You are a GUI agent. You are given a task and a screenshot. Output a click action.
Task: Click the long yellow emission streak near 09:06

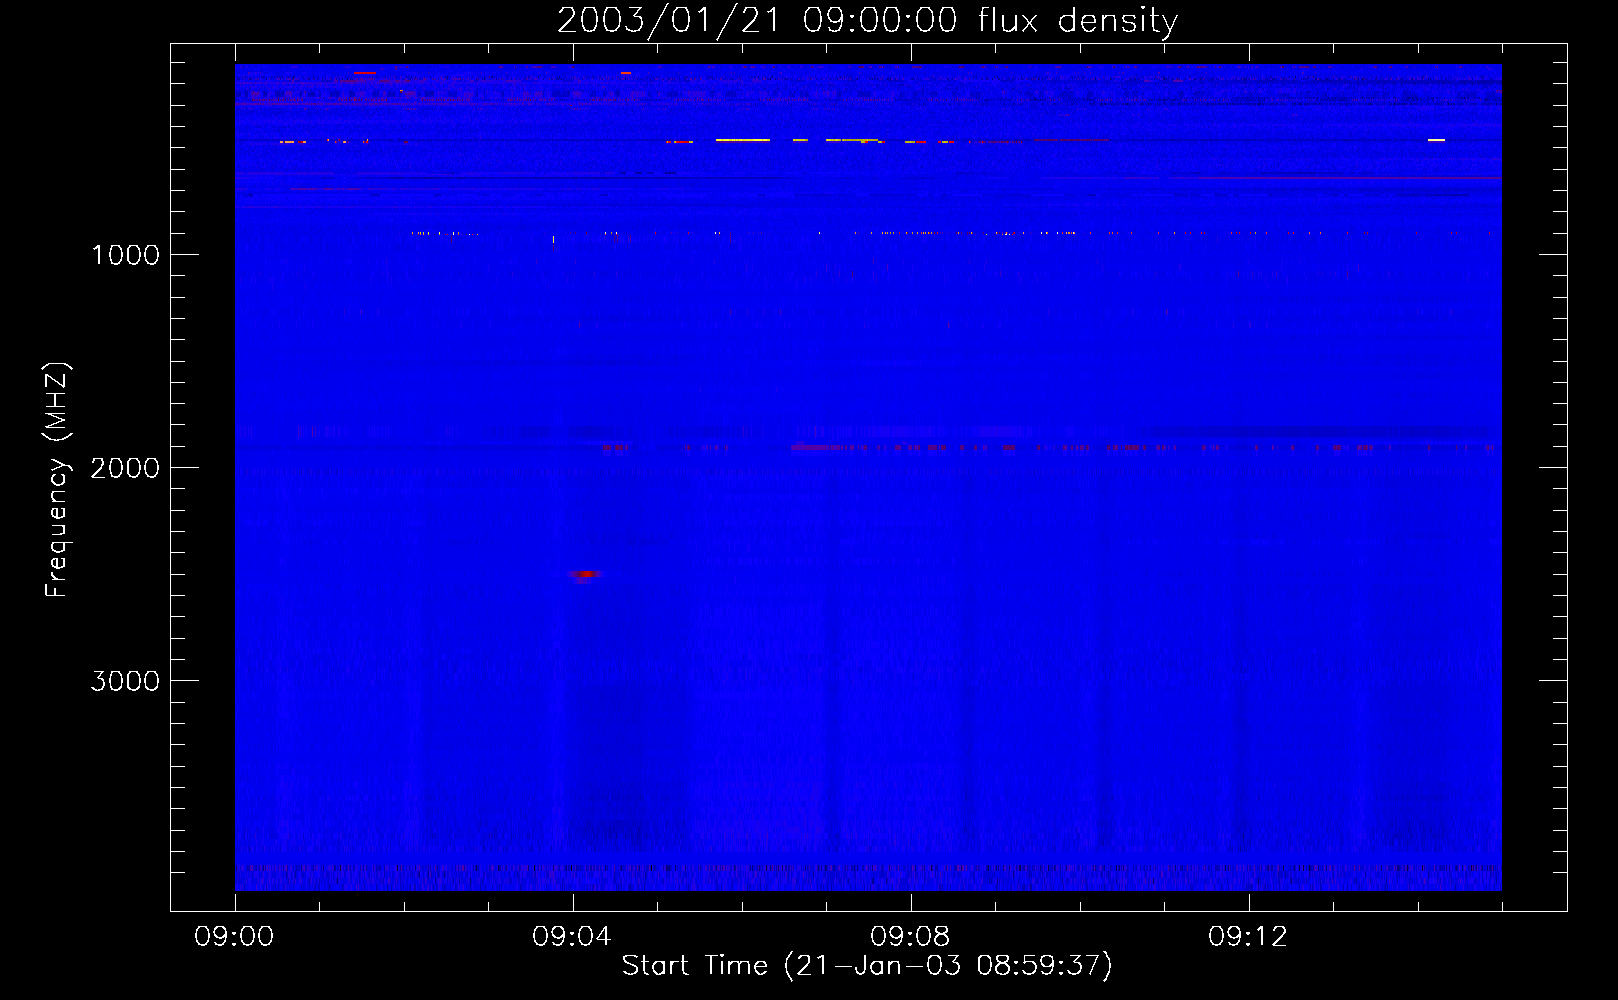tap(743, 140)
